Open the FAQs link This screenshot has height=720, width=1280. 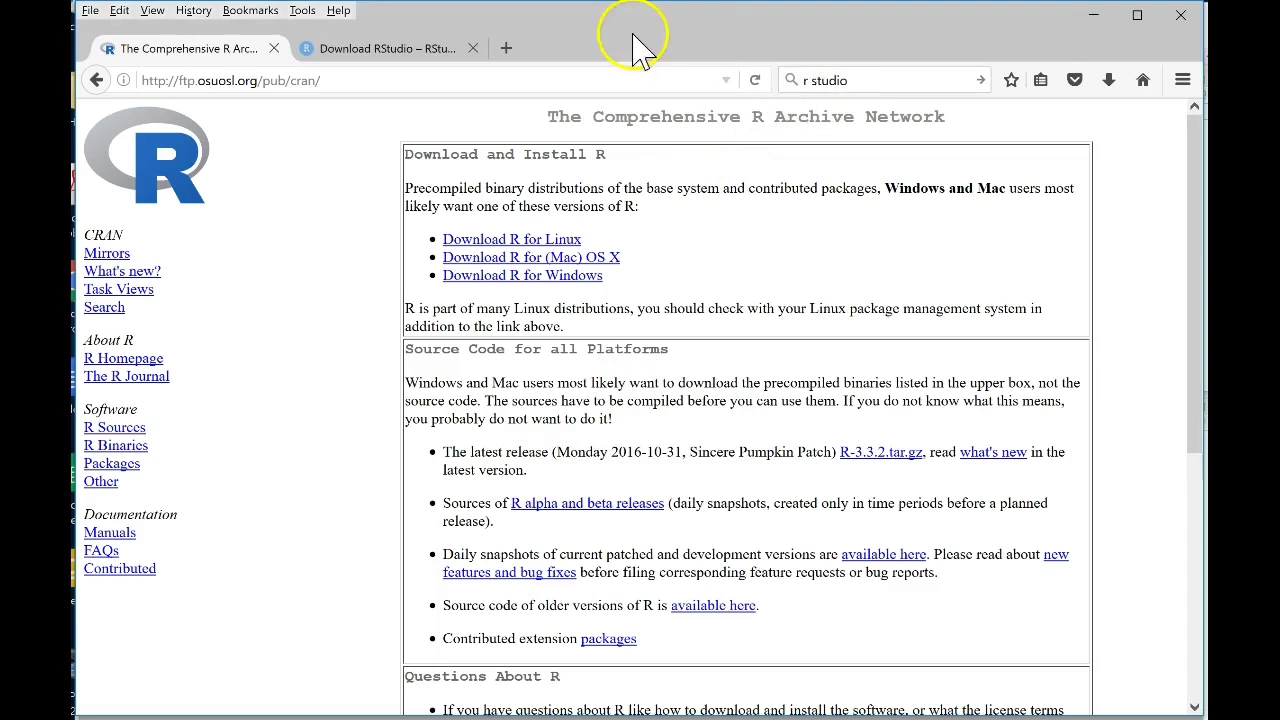click(x=101, y=550)
